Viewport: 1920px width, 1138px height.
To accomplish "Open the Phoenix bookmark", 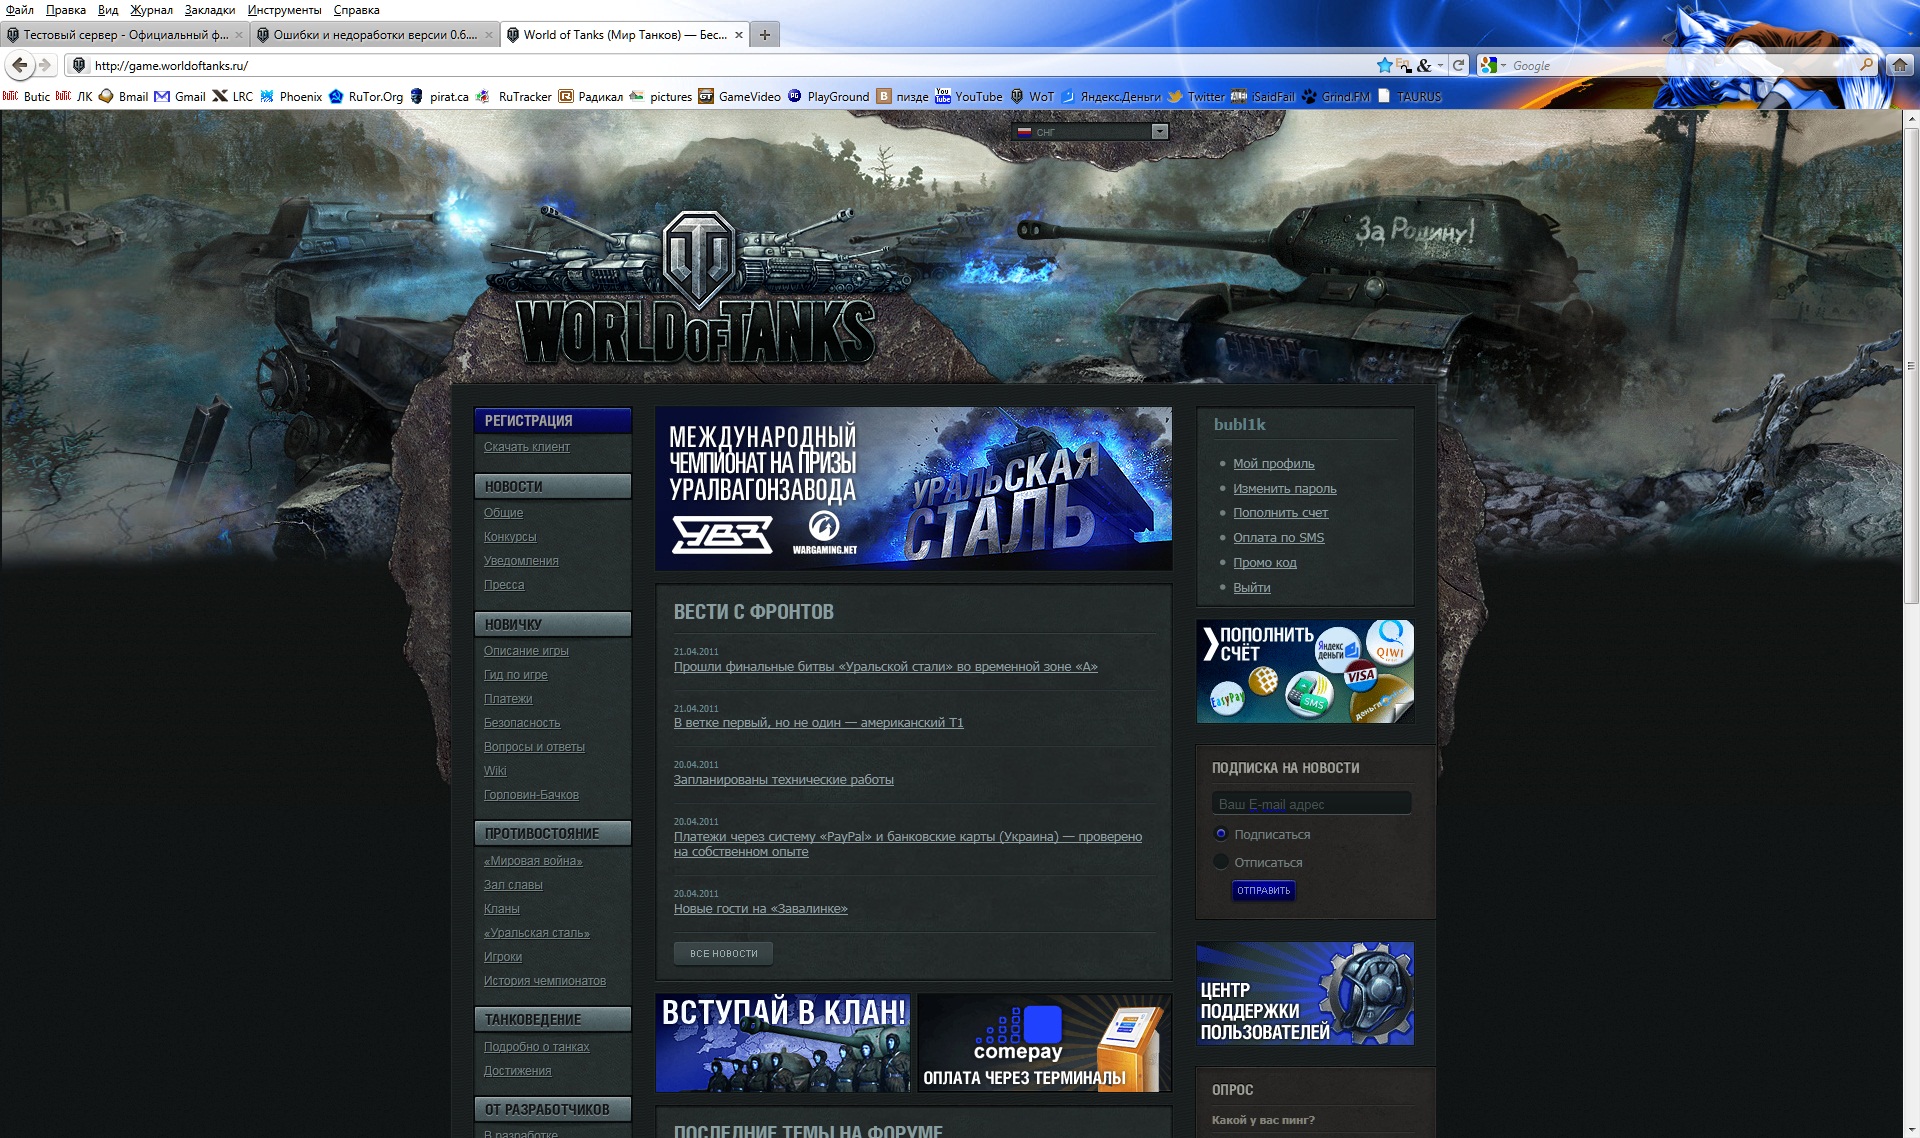I will pyautogui.click(x=291, y=97).
